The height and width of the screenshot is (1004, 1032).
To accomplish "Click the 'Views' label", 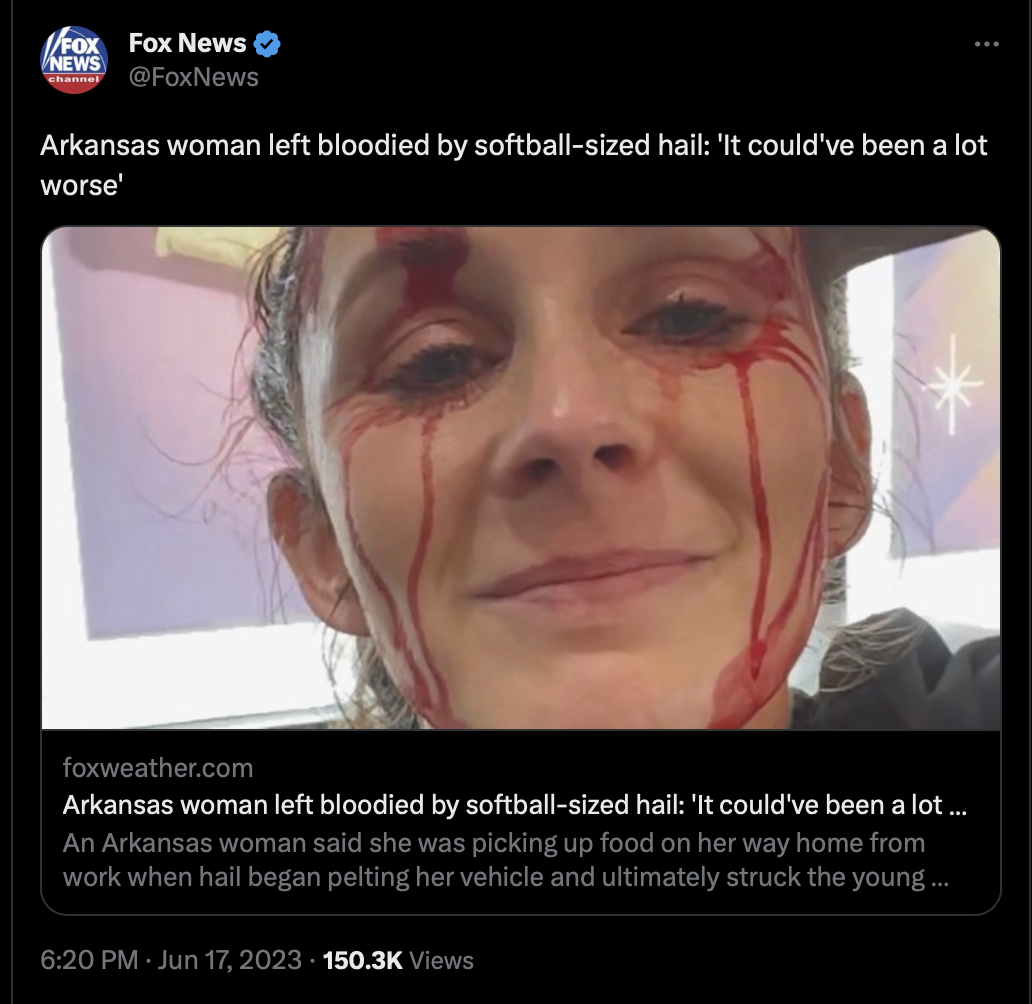I will [x=441, y=961].
